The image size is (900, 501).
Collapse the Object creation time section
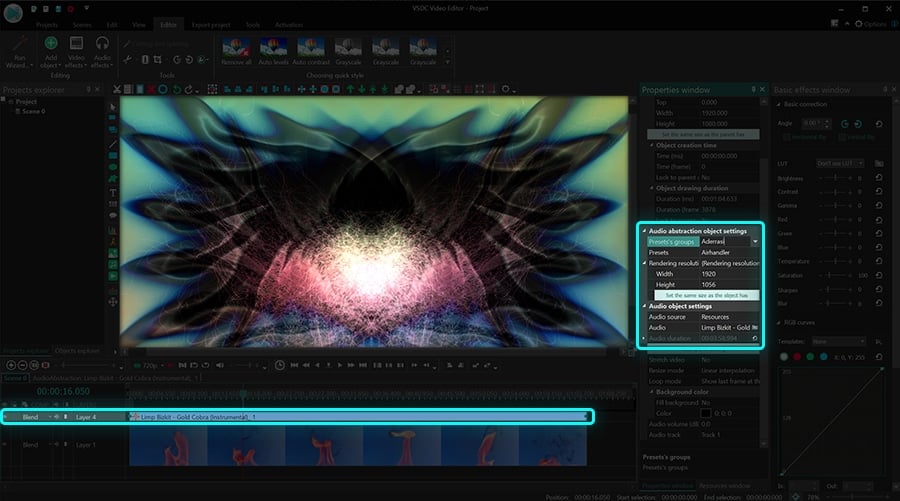pos(651,145)
